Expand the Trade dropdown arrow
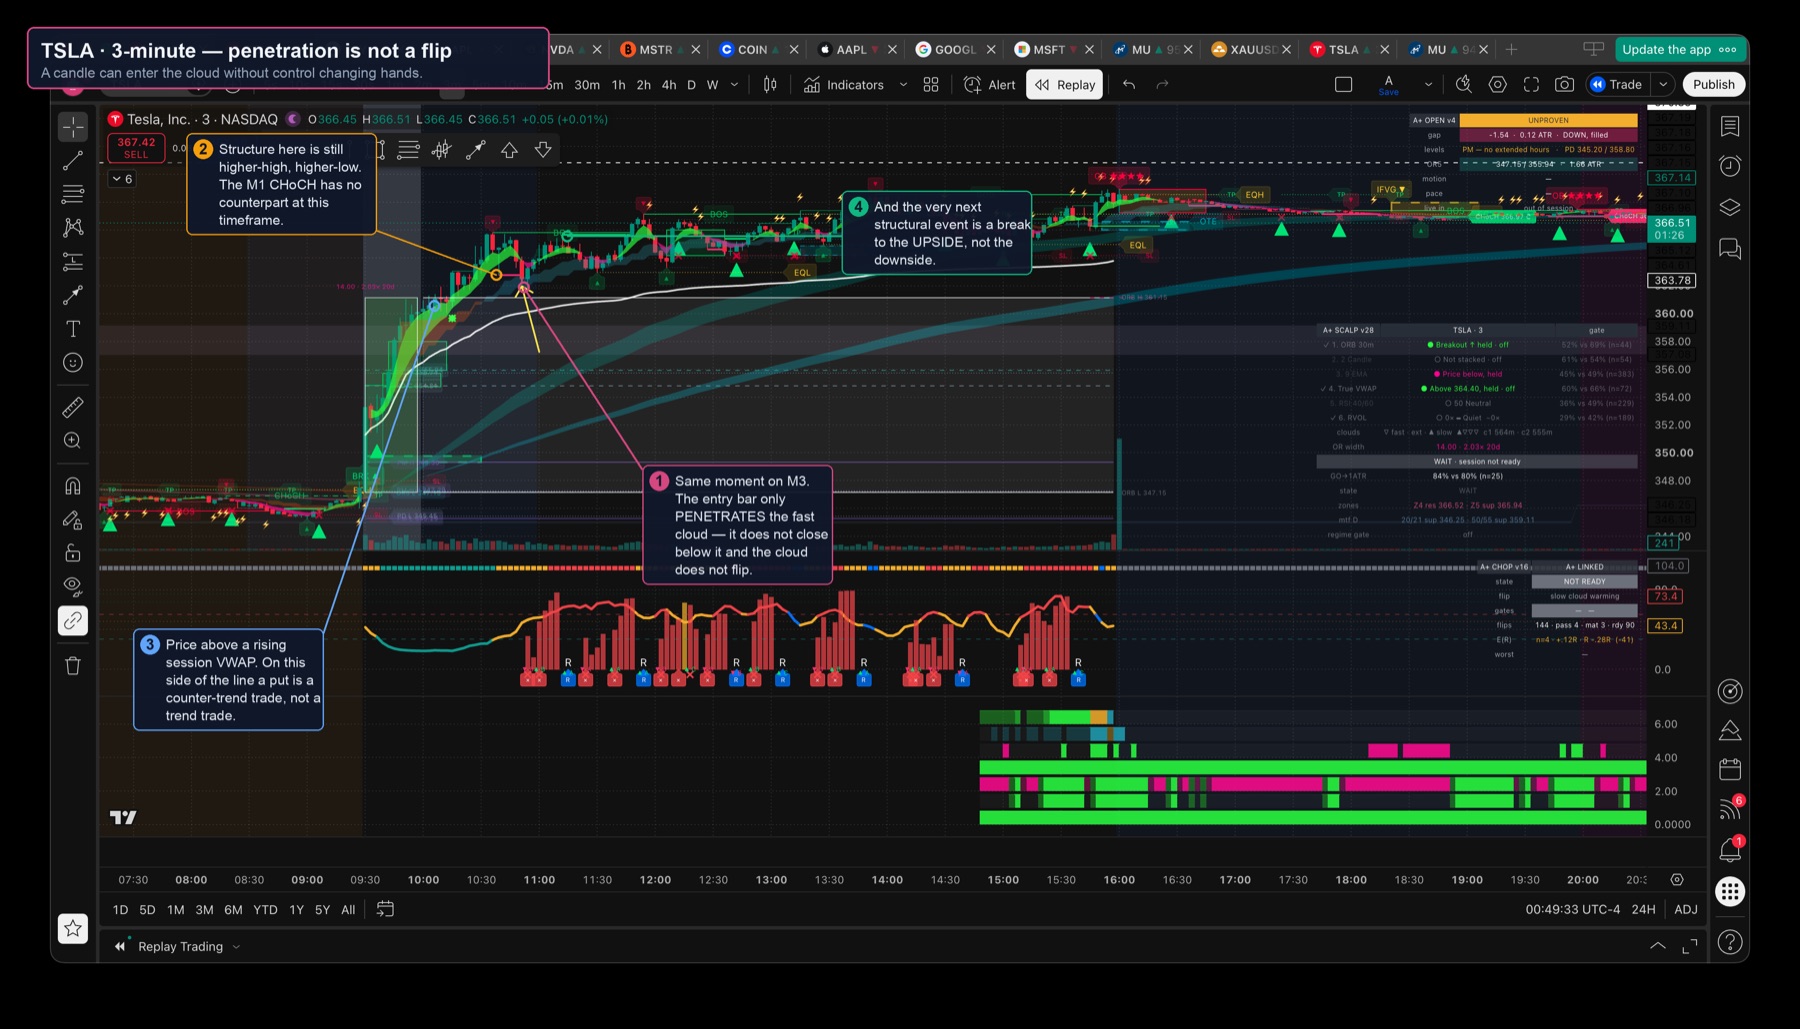Viewport: 1800px width, 1029px height. (x=1663, y=85)
